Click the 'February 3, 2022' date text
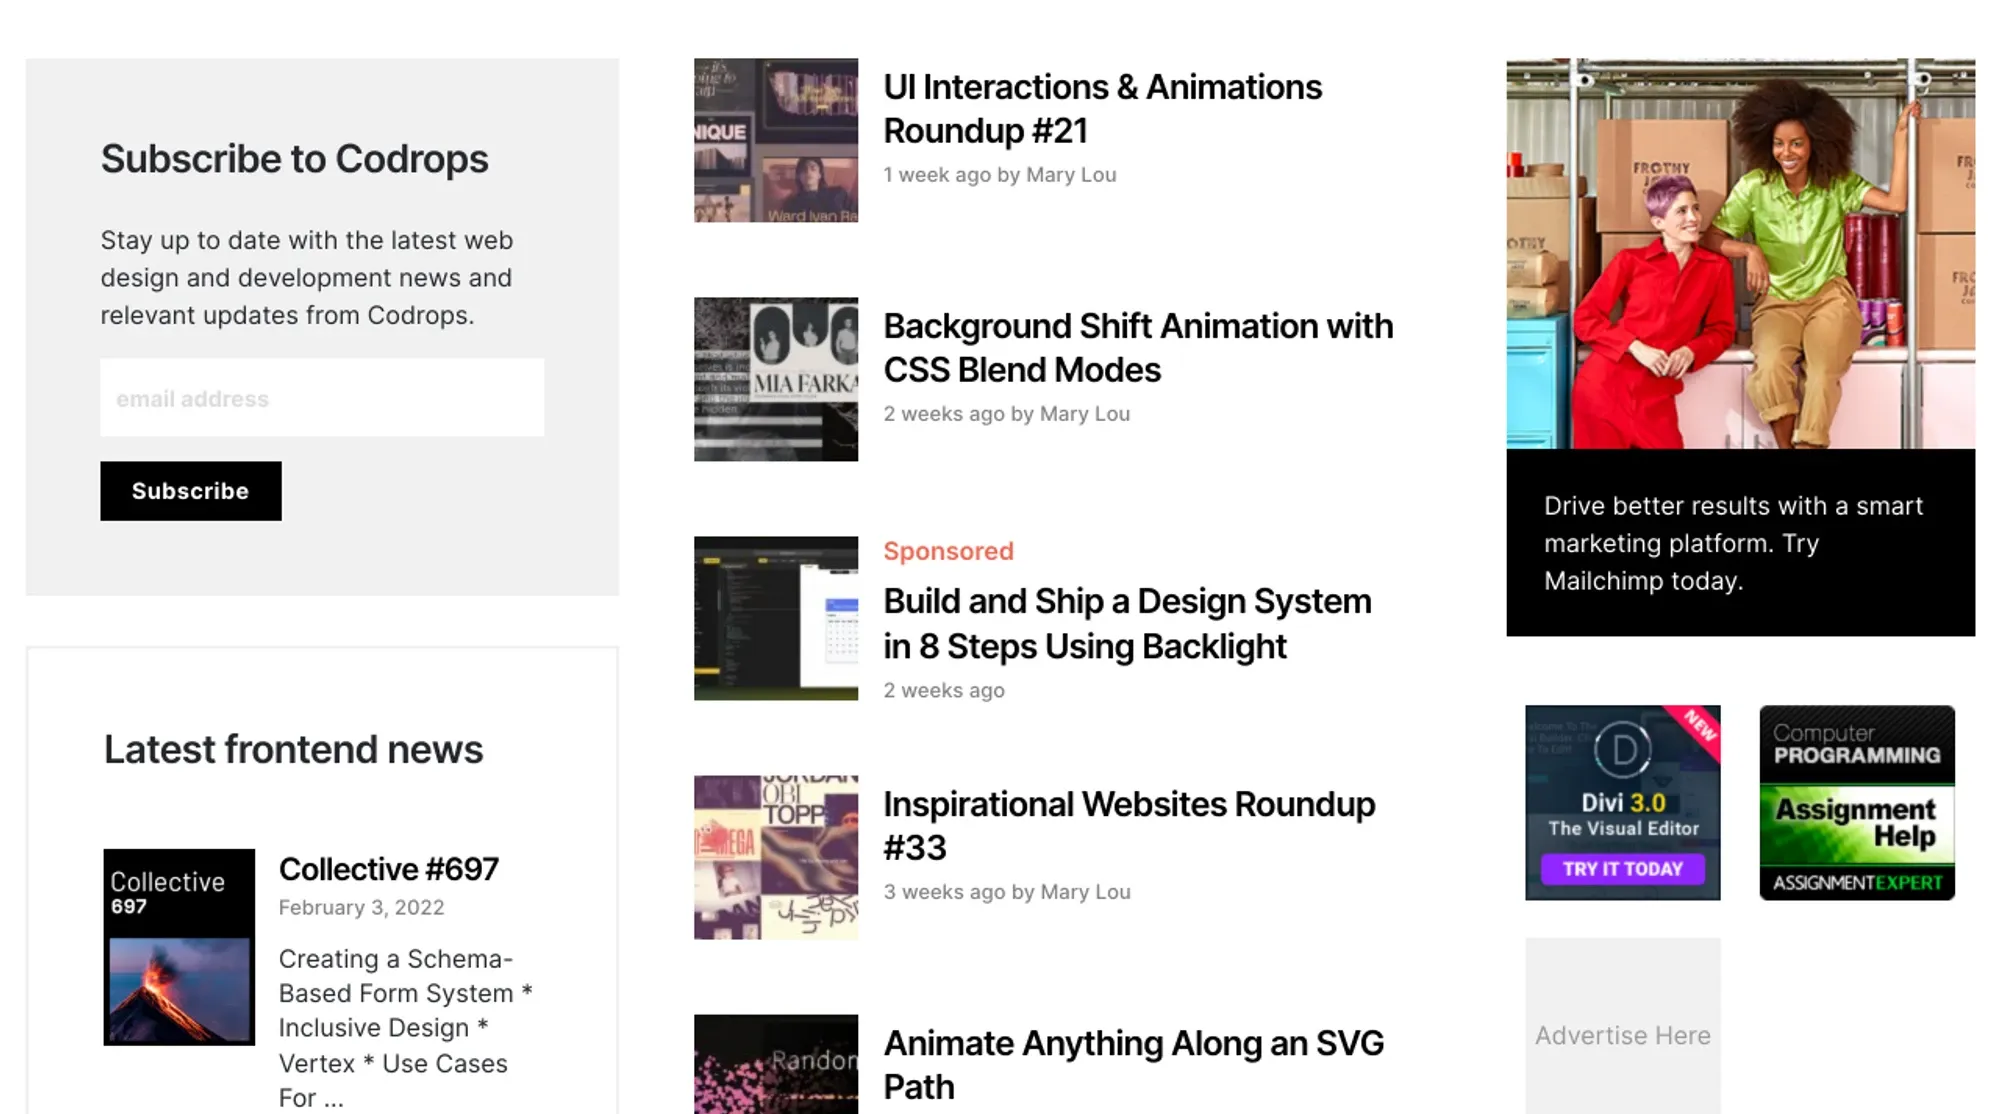2000x1114 pixels. tap(361, 907)
